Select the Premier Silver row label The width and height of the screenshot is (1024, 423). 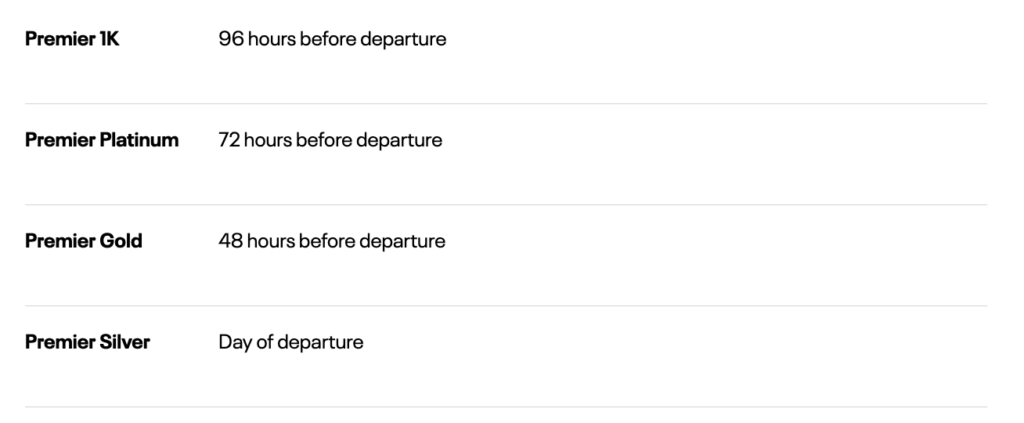tap(88, 342)
